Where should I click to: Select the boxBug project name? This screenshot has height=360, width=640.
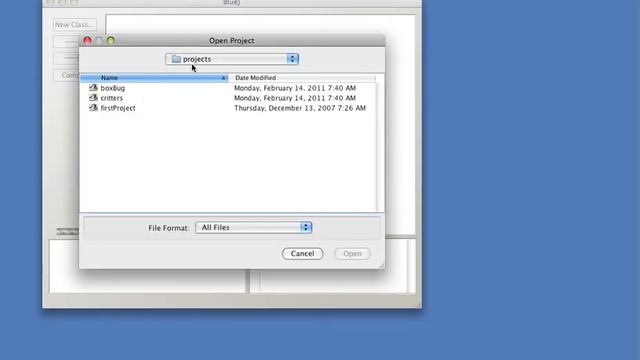(x=113, y=88)
